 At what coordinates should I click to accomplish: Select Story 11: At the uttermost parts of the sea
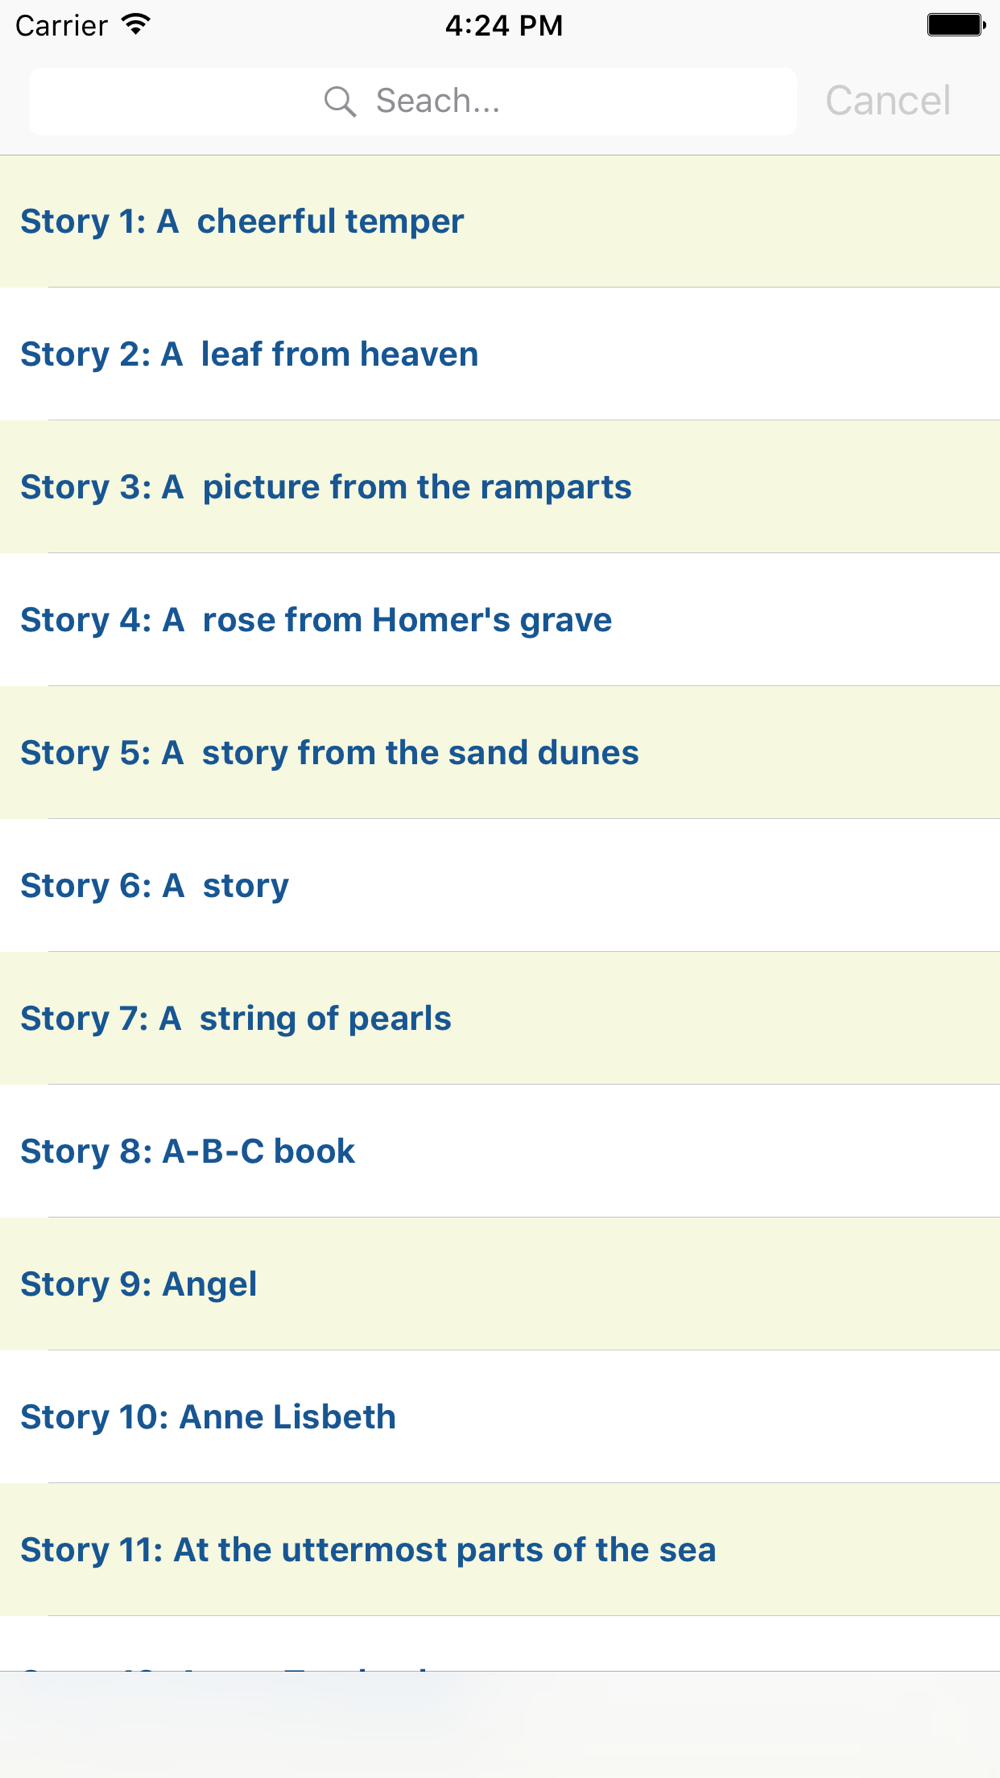500,1550
